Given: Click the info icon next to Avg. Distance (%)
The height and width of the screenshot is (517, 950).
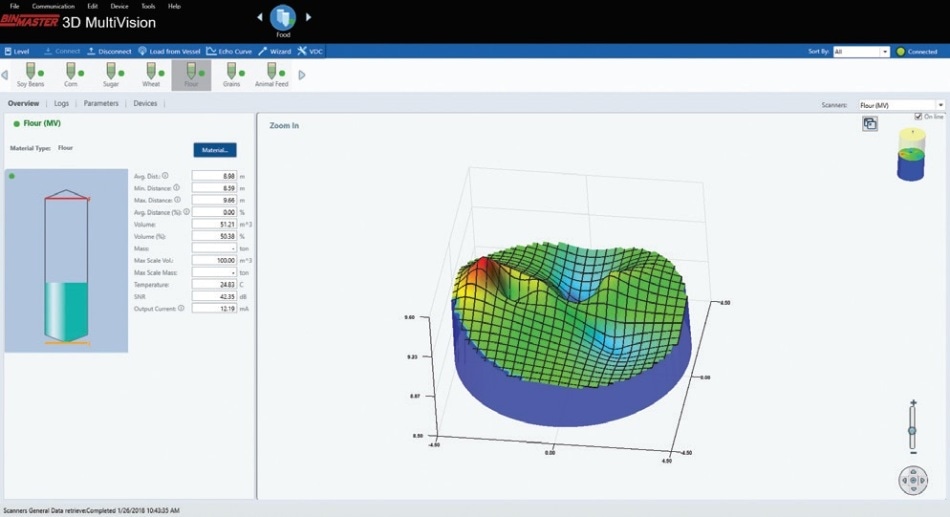Looking at the screenshot, I should tap(187, 212).
